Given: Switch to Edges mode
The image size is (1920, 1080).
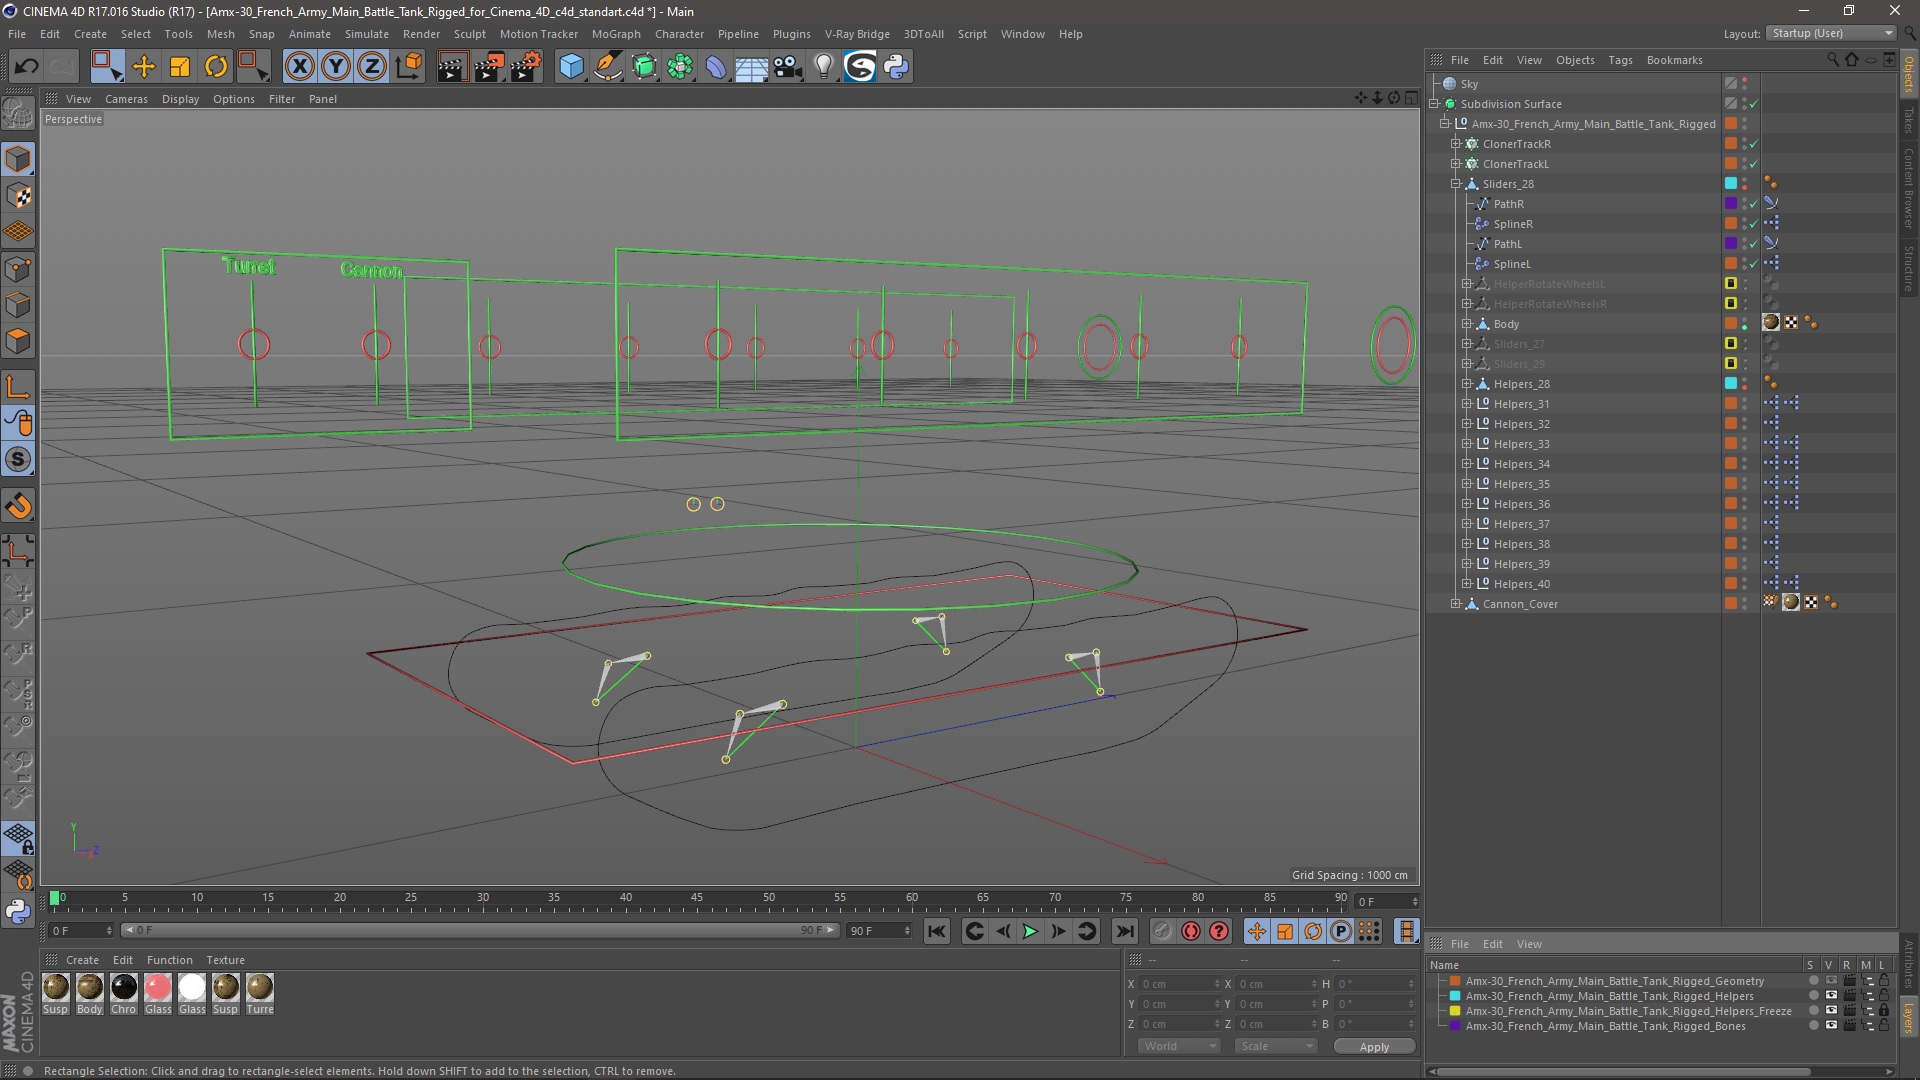Looking at the screenshot, I should coord(18,305).
